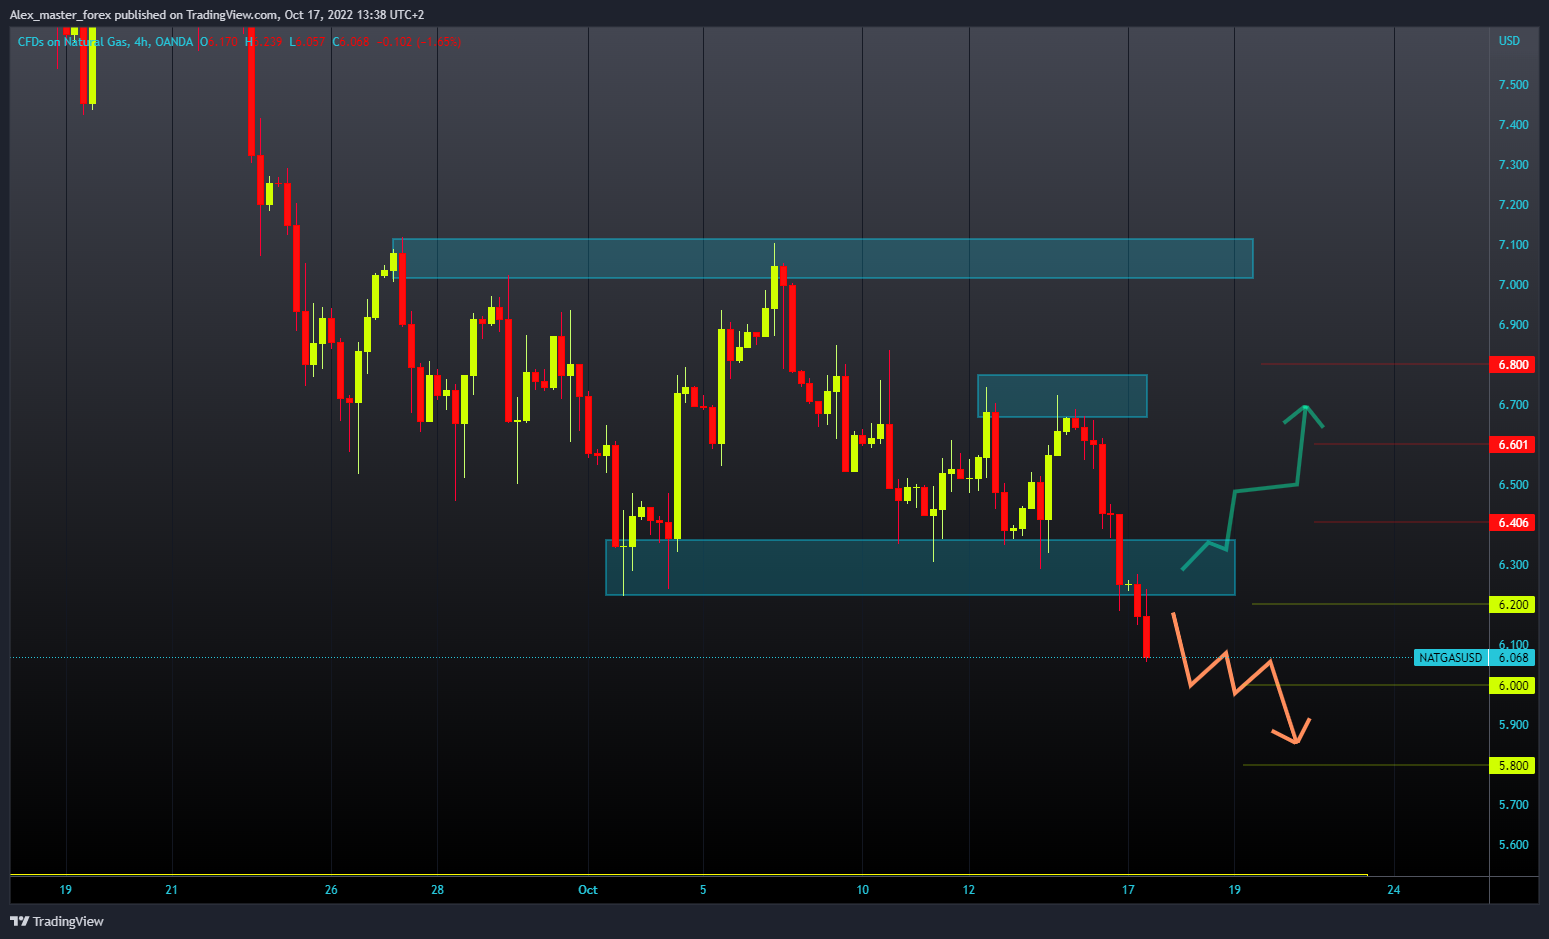Click the yellow 5.800 price level label
The image size is (1549, 939).
pos(1512,766)
